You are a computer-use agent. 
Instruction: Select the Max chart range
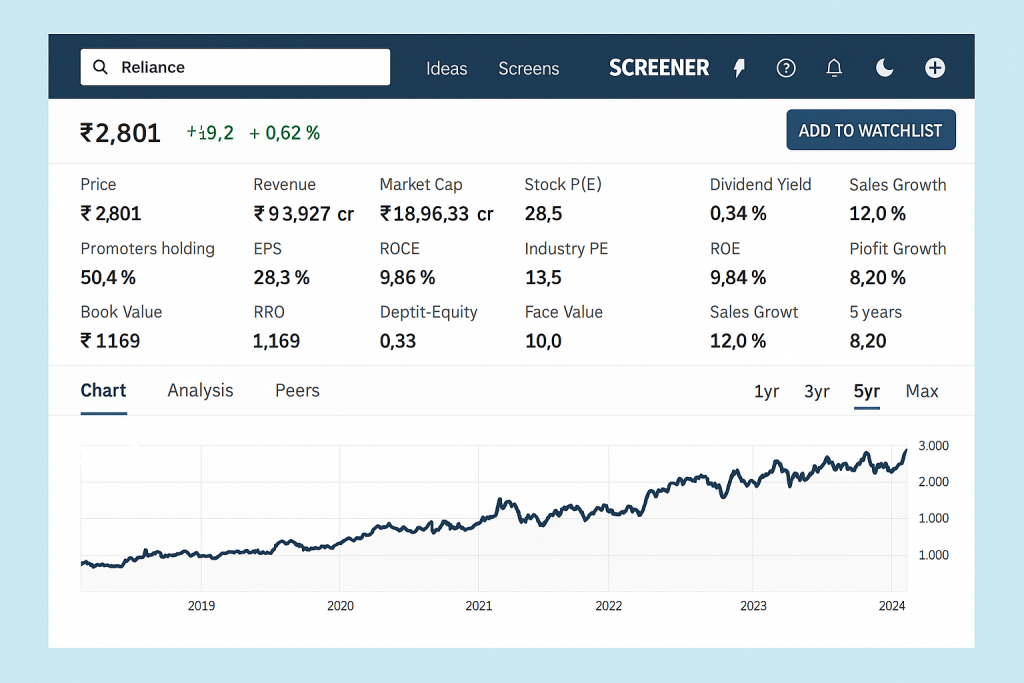click(x=921, y=391)
